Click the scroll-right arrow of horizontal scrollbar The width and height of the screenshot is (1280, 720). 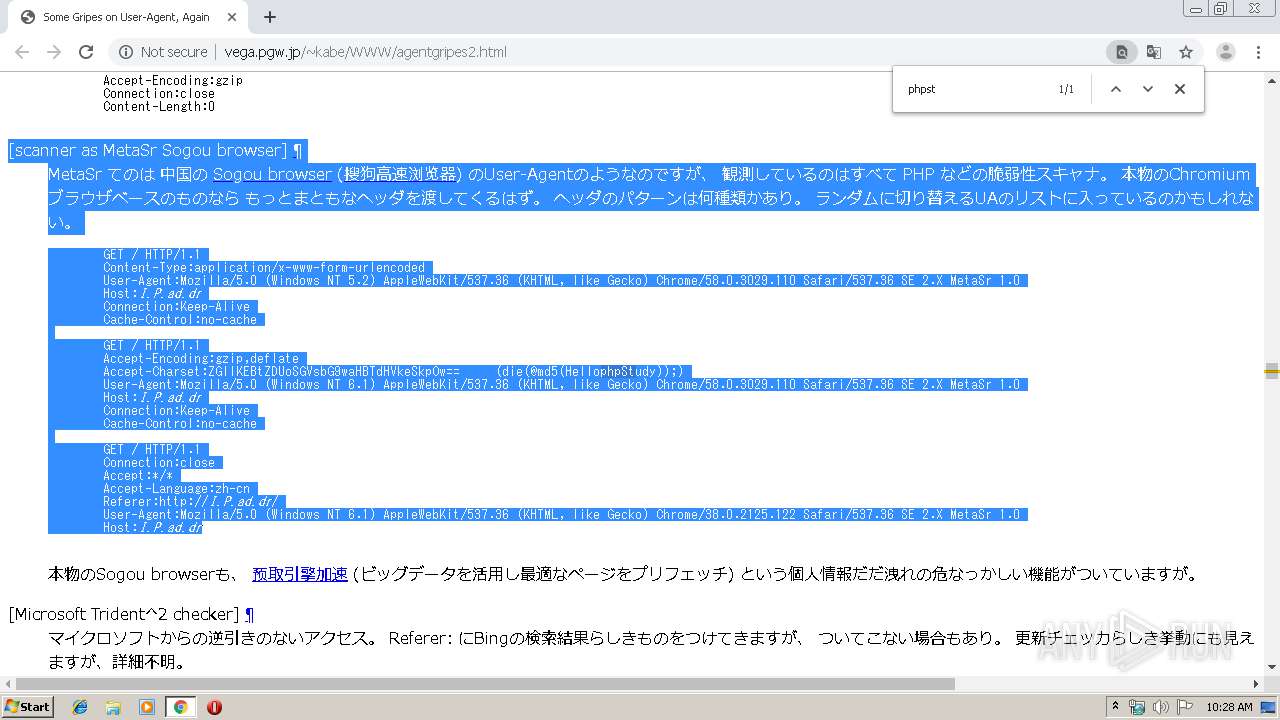coord(1255,684)
